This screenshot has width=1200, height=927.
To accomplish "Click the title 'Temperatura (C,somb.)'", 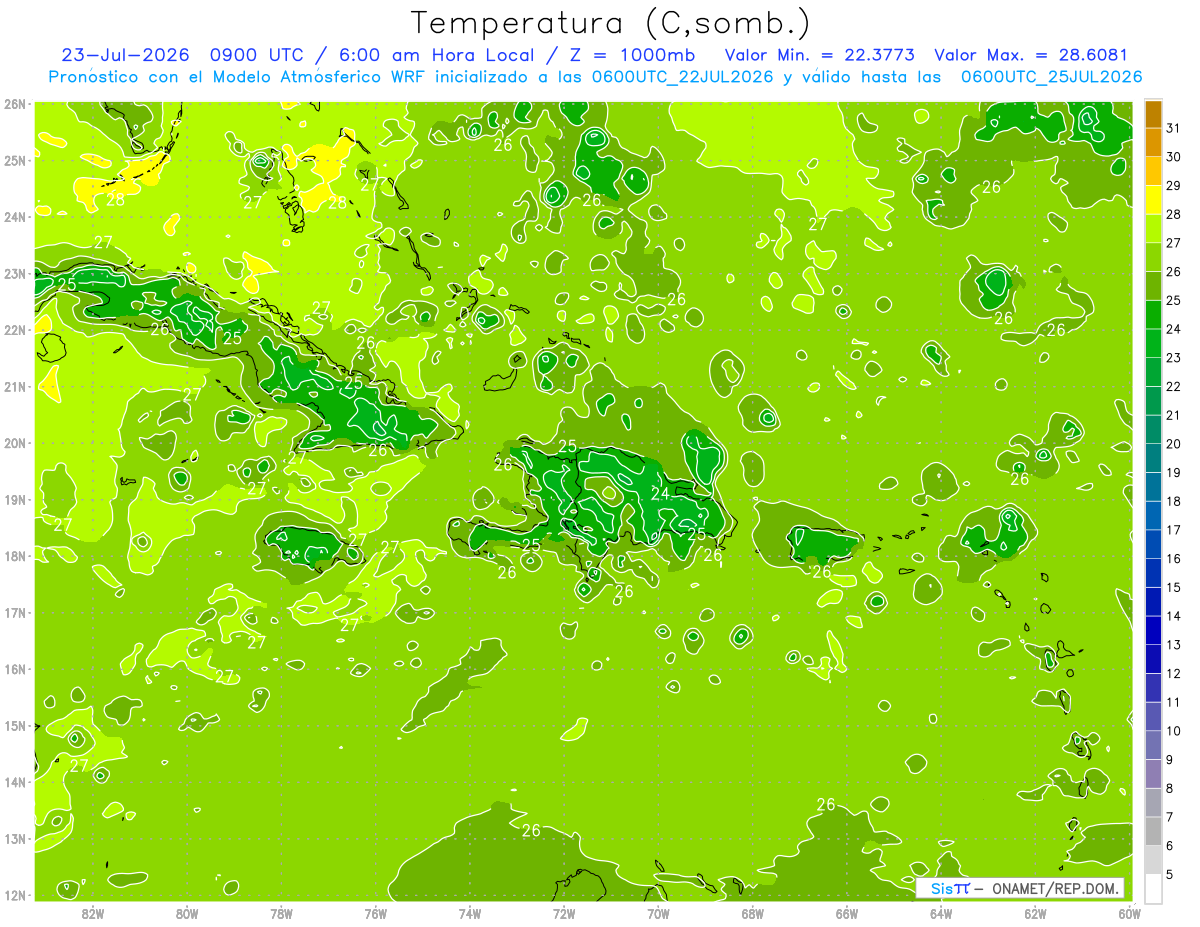I will click(x=611, y=23).
